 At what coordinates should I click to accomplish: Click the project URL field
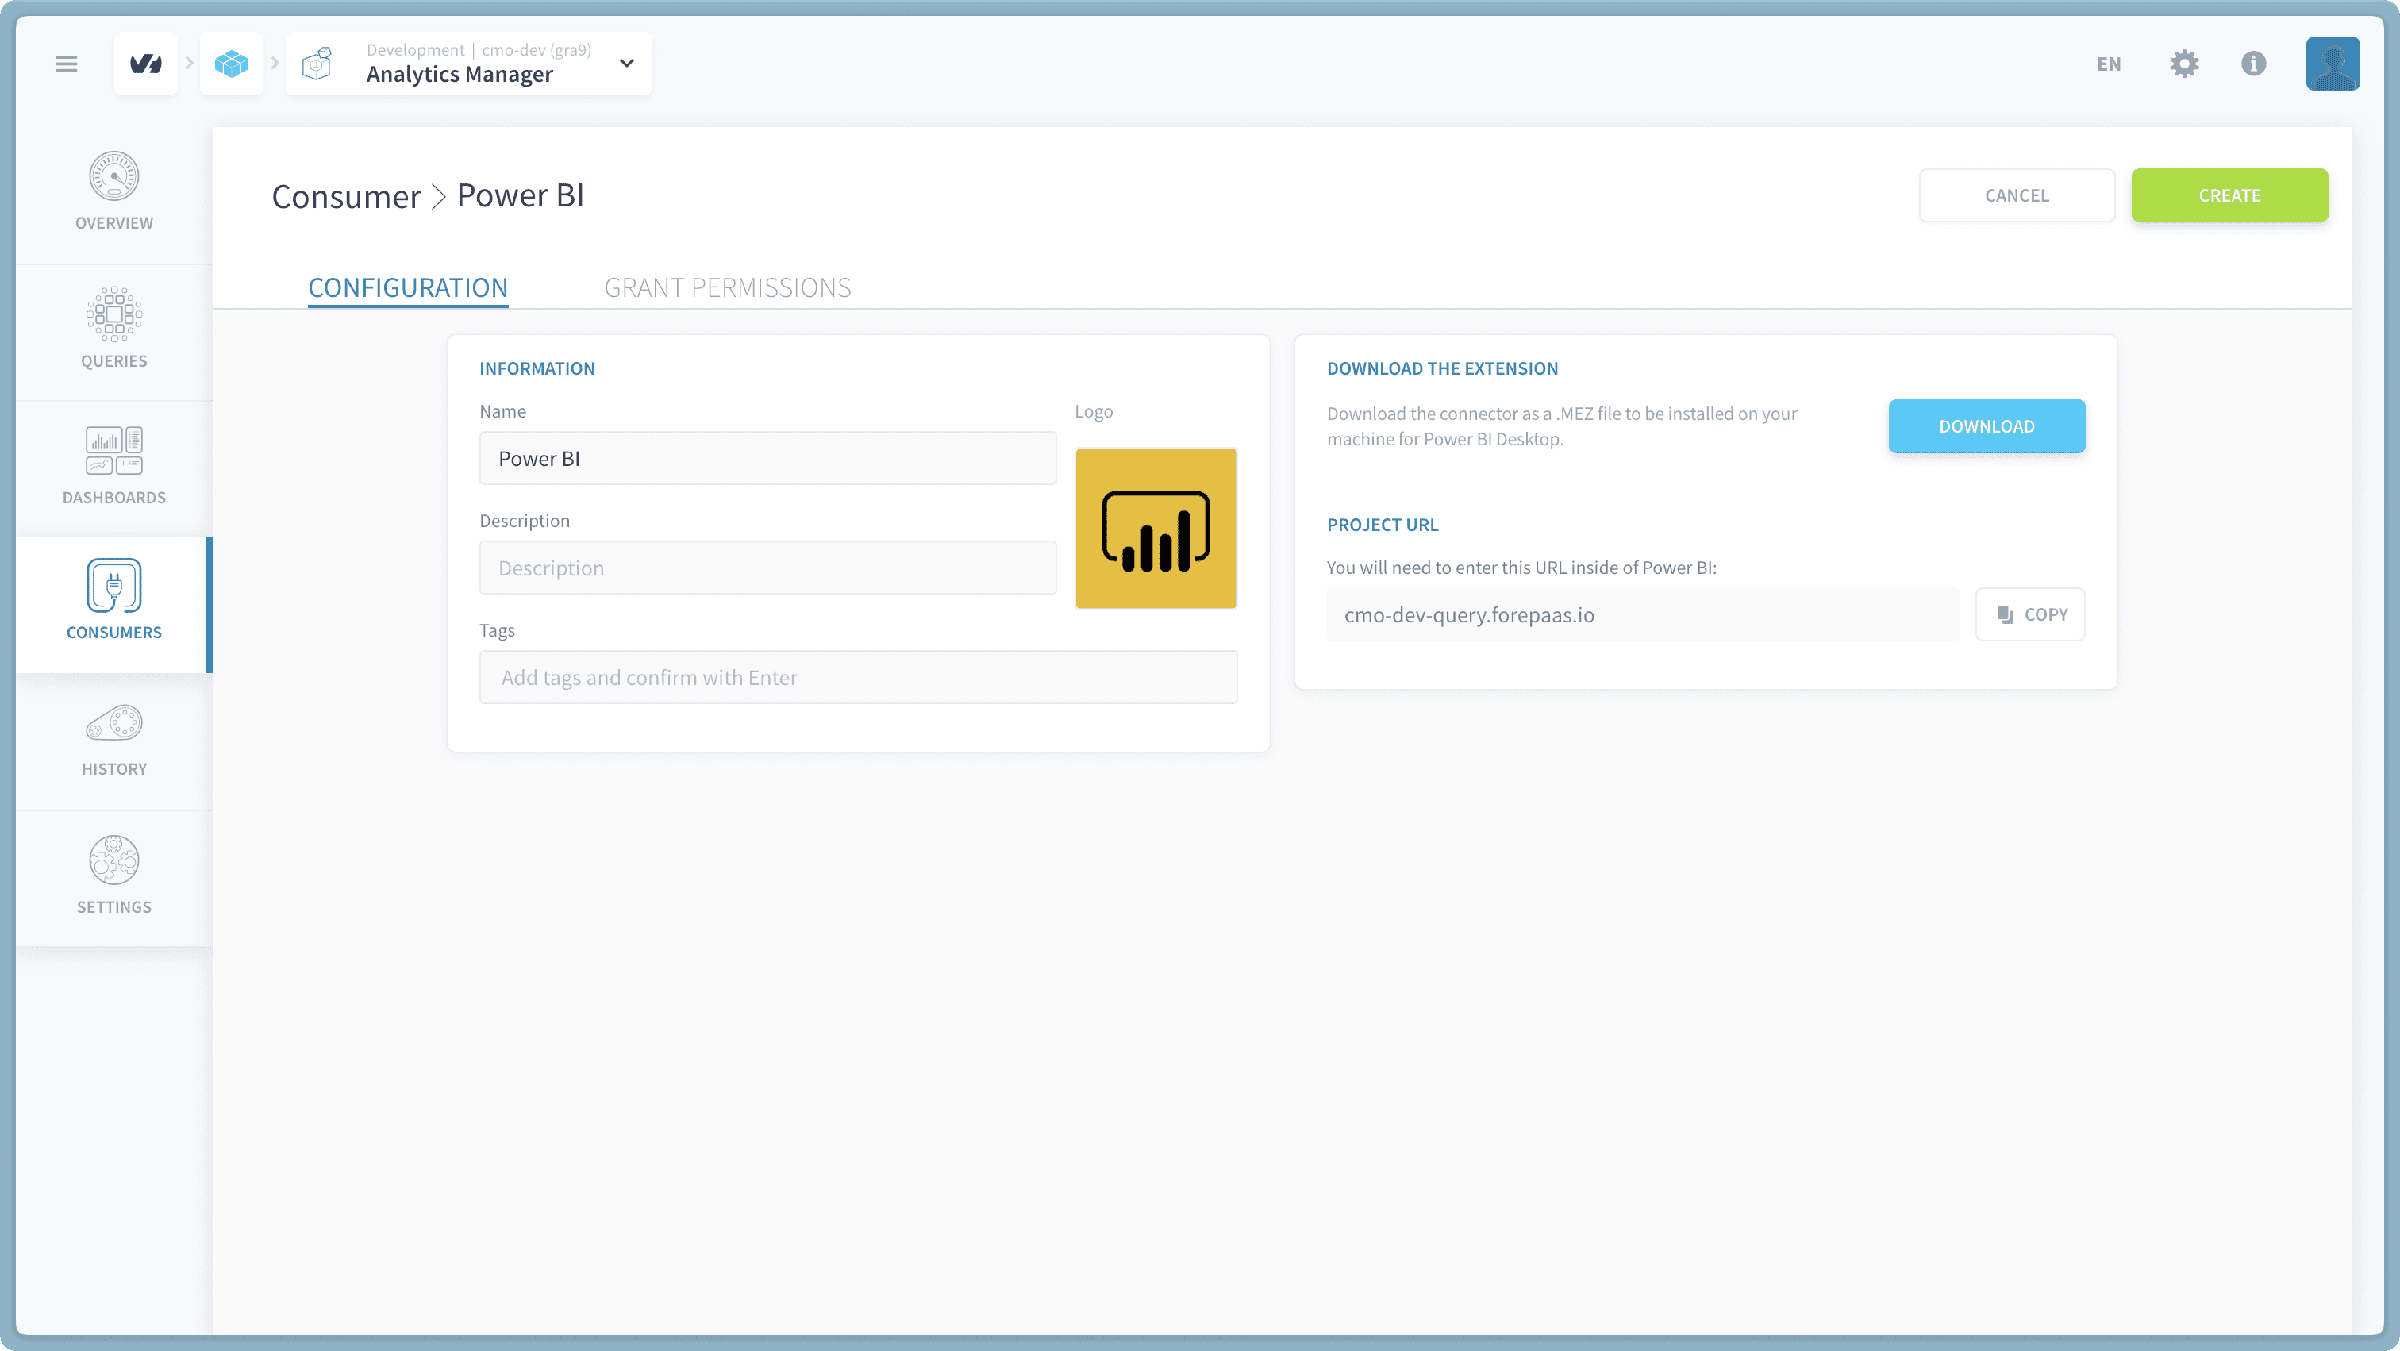pyautogui.click(x=1643, y=615)
